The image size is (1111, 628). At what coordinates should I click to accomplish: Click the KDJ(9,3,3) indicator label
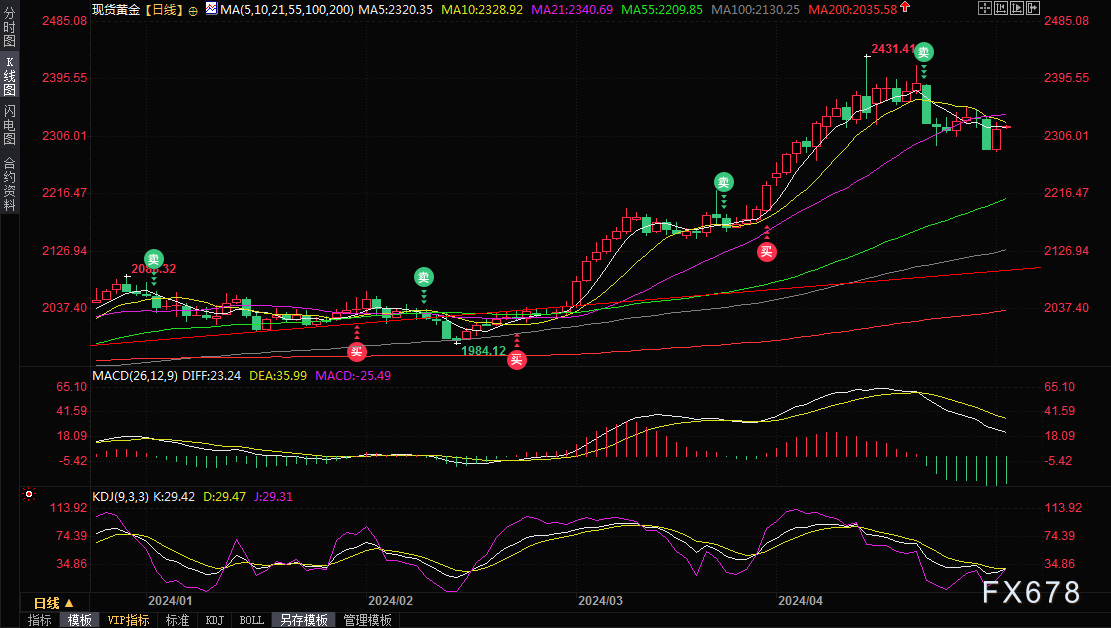pos(120,497)
